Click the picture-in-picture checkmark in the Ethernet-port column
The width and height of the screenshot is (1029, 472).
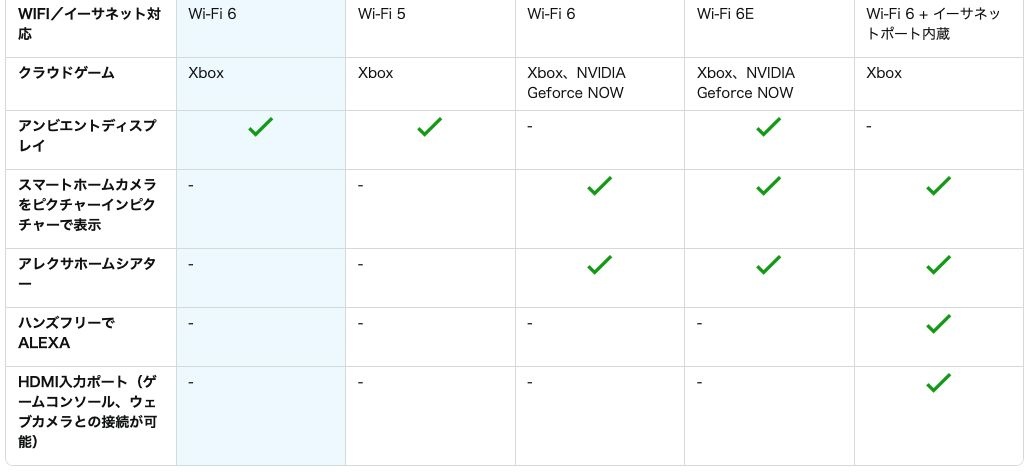(x=938, y=186)
